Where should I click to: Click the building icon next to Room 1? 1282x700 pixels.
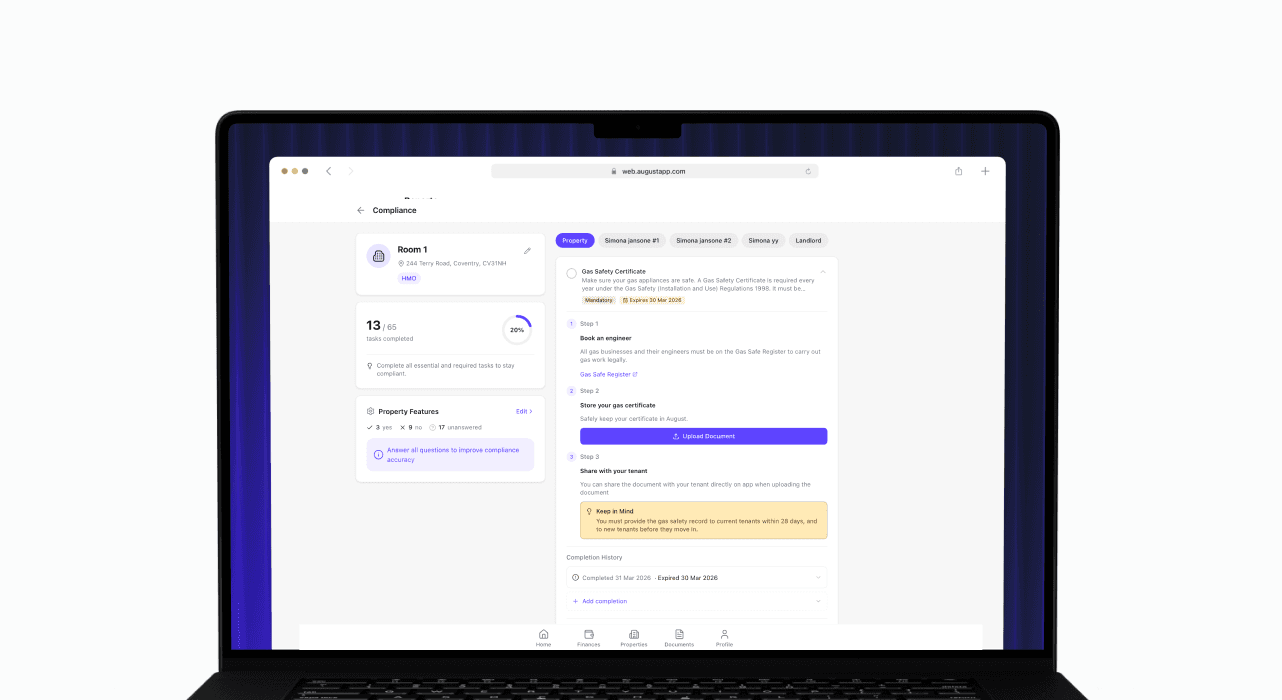click(378, 256)
